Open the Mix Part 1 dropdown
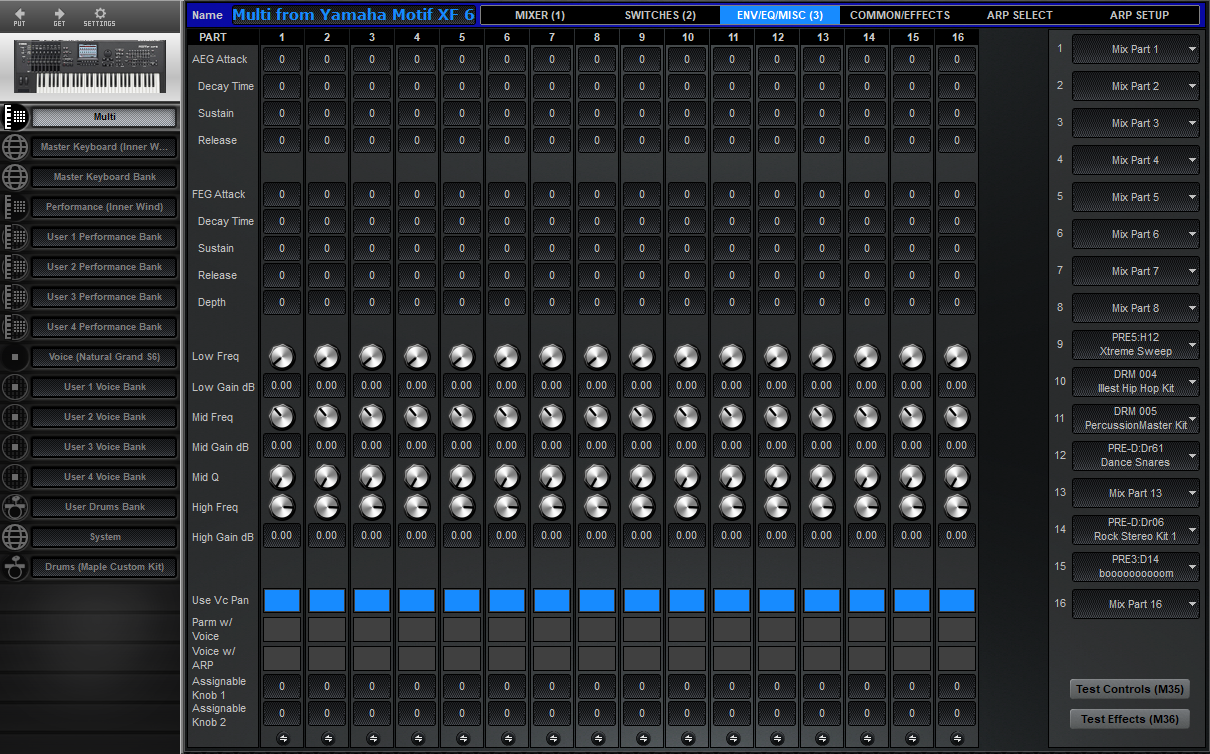1210x754 pixels. (1135, 48)
